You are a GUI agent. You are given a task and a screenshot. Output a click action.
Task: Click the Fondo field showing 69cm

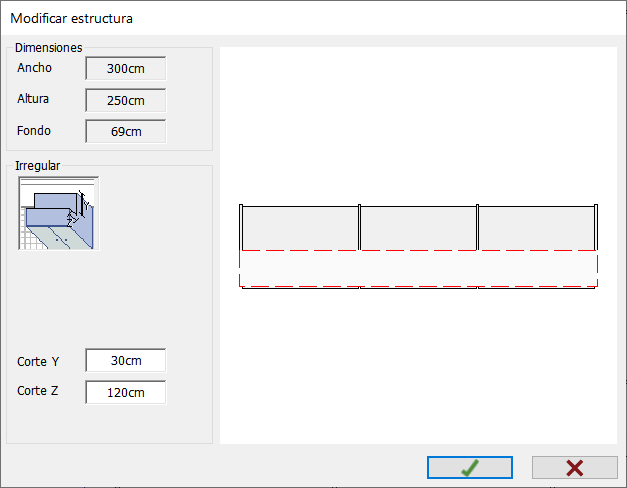(126, 131)
